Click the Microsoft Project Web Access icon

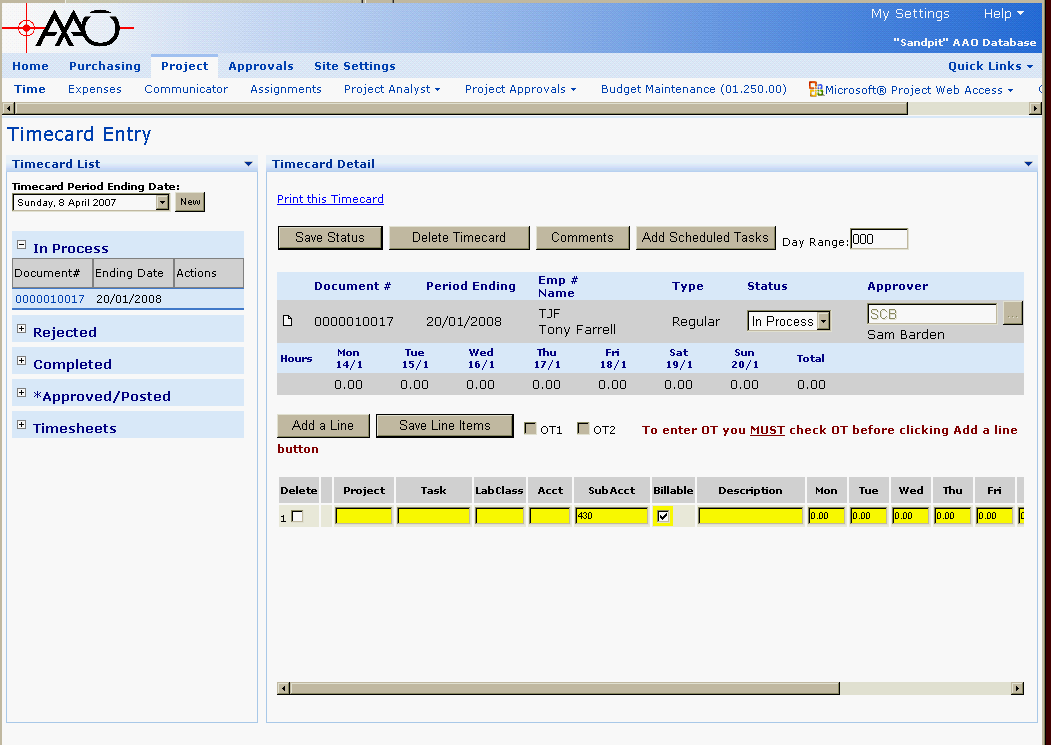coord(816,89)
